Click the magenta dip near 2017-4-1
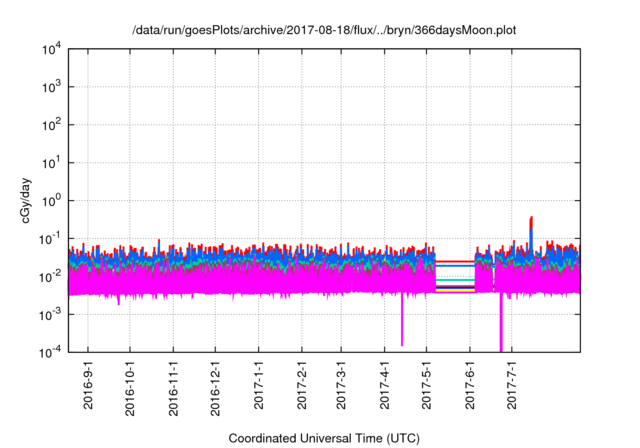The width and height of the screenshot is (640, 448). [x=402, y=325]
